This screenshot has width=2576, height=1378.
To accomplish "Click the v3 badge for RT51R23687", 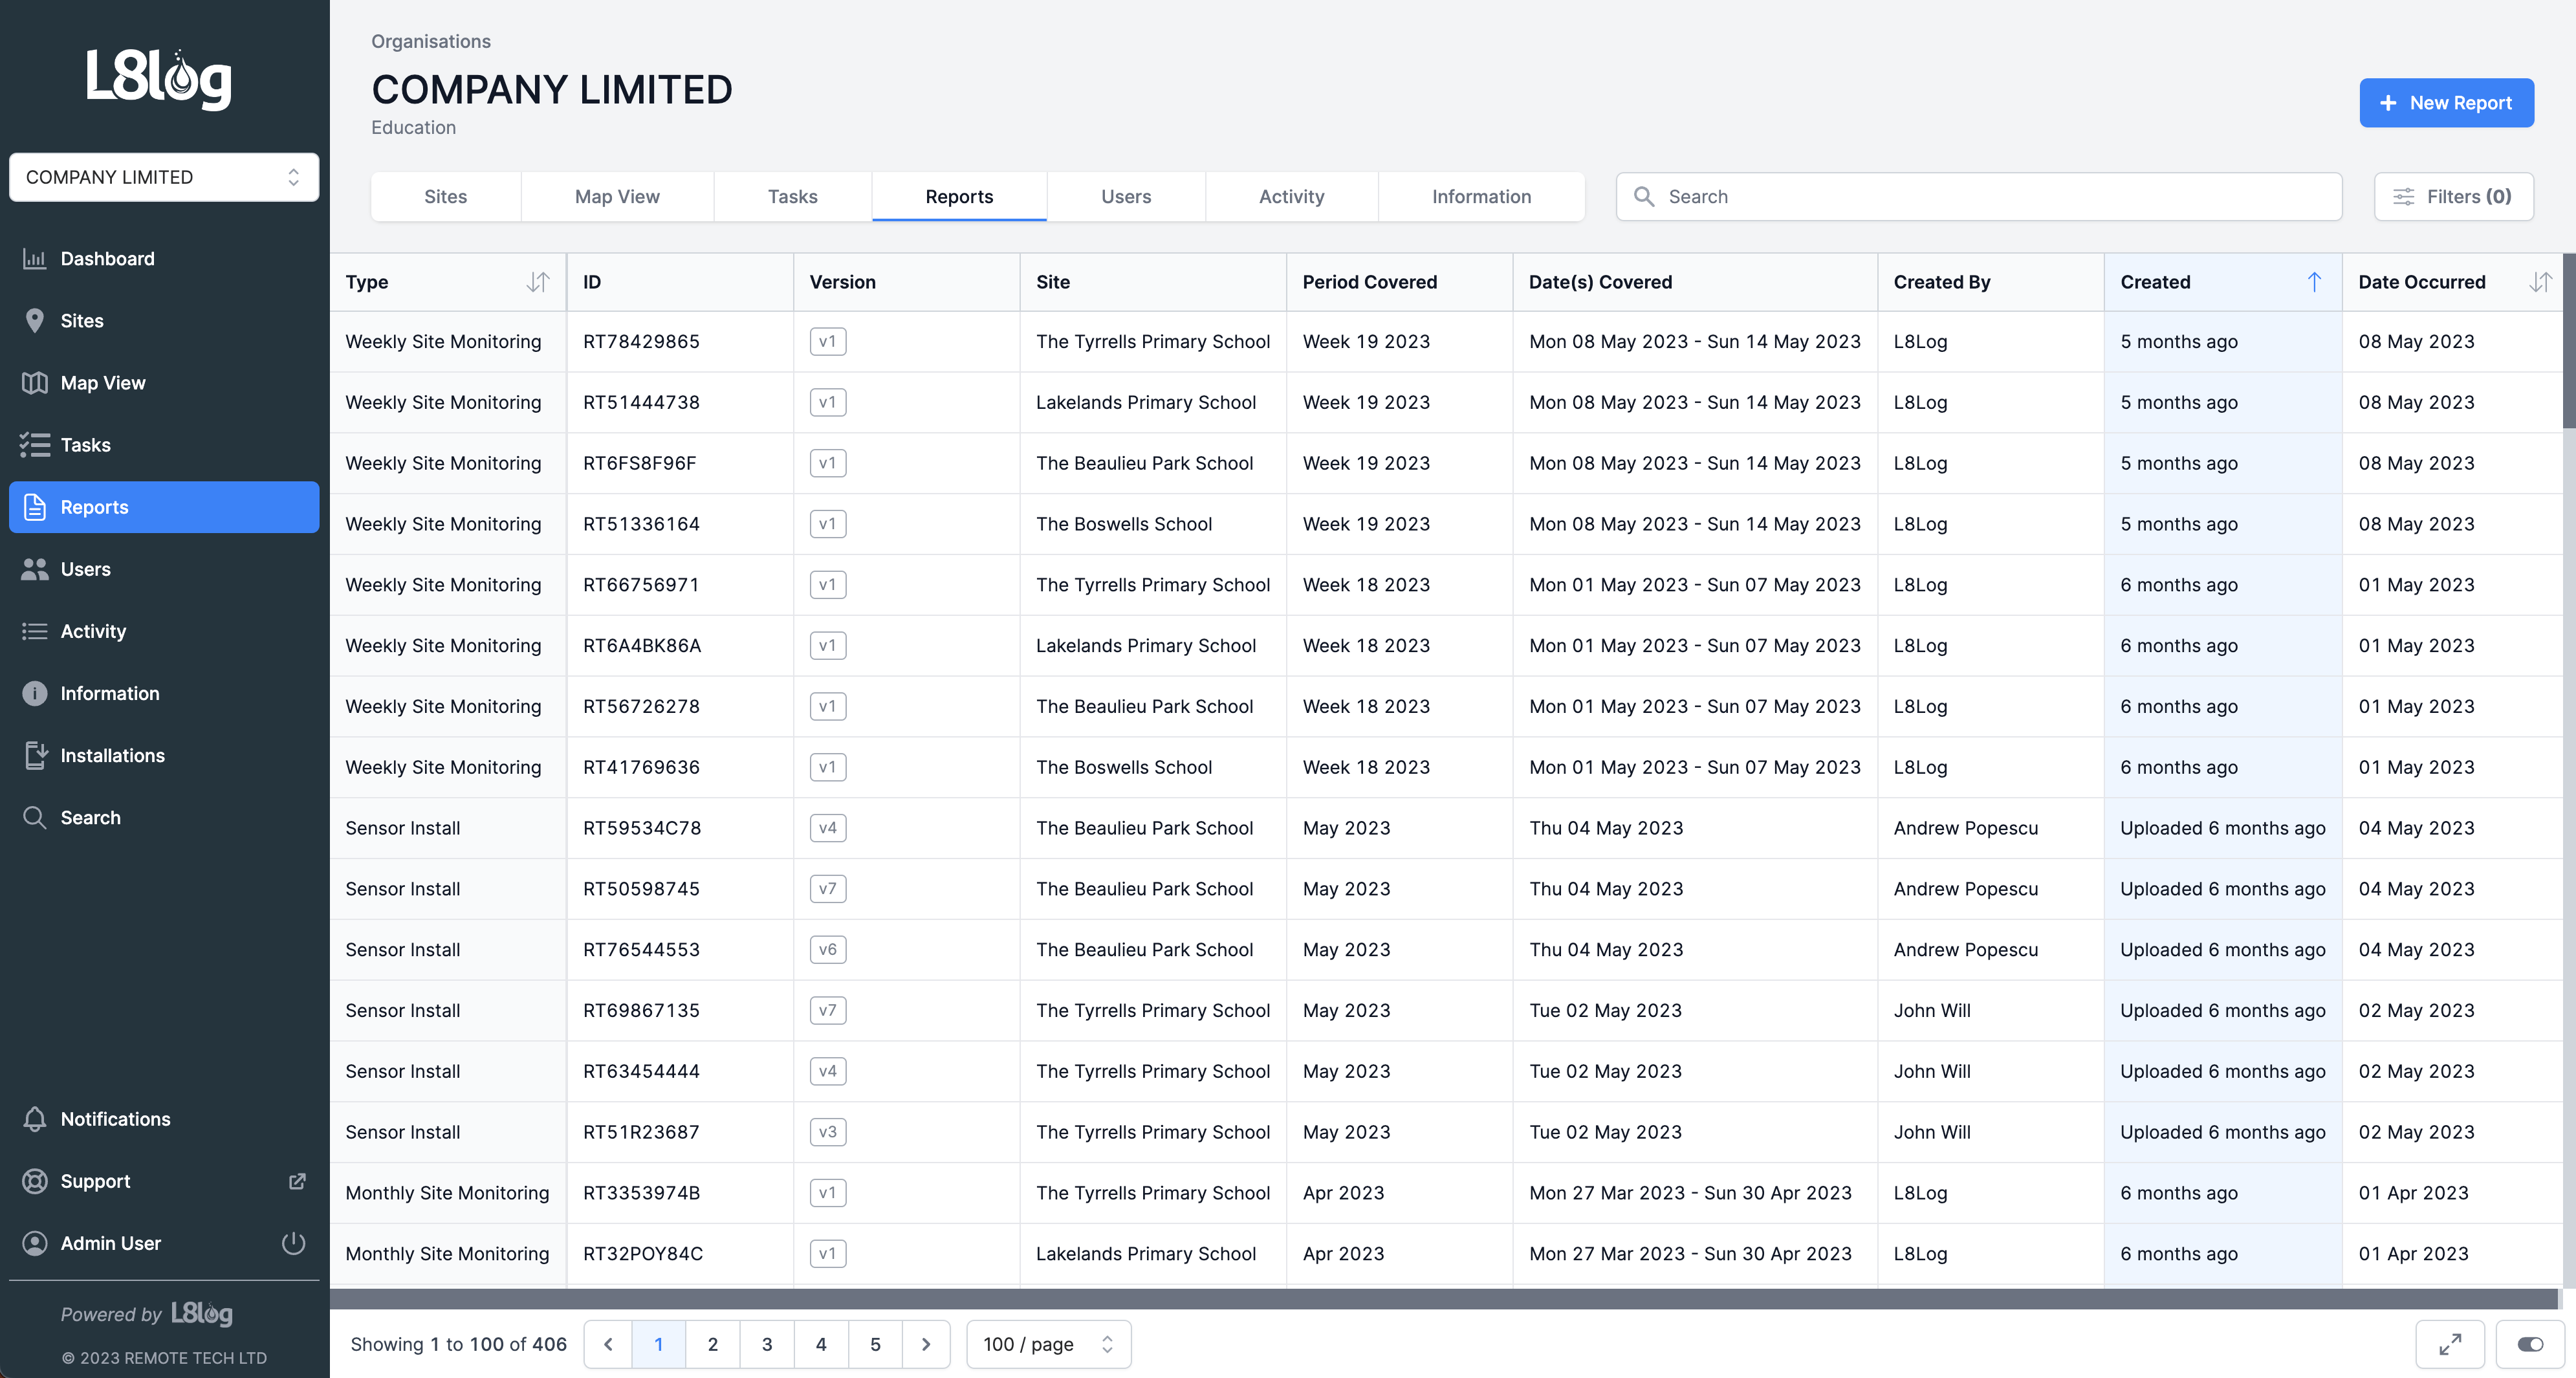I will (x=828, y=1132).
